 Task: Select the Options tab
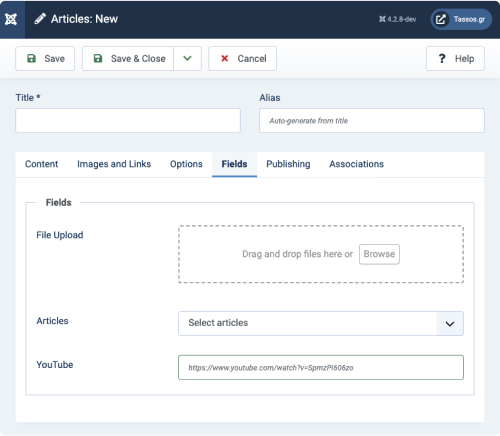(x=186, y=164)
